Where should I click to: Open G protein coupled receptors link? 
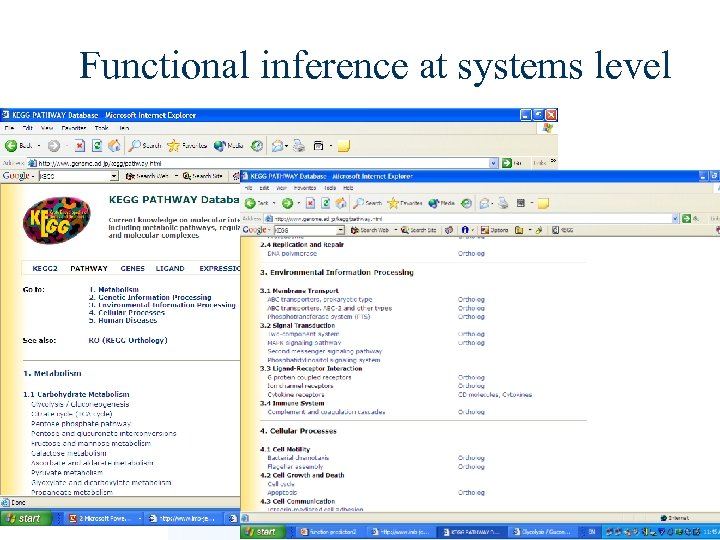coord(309,377)
